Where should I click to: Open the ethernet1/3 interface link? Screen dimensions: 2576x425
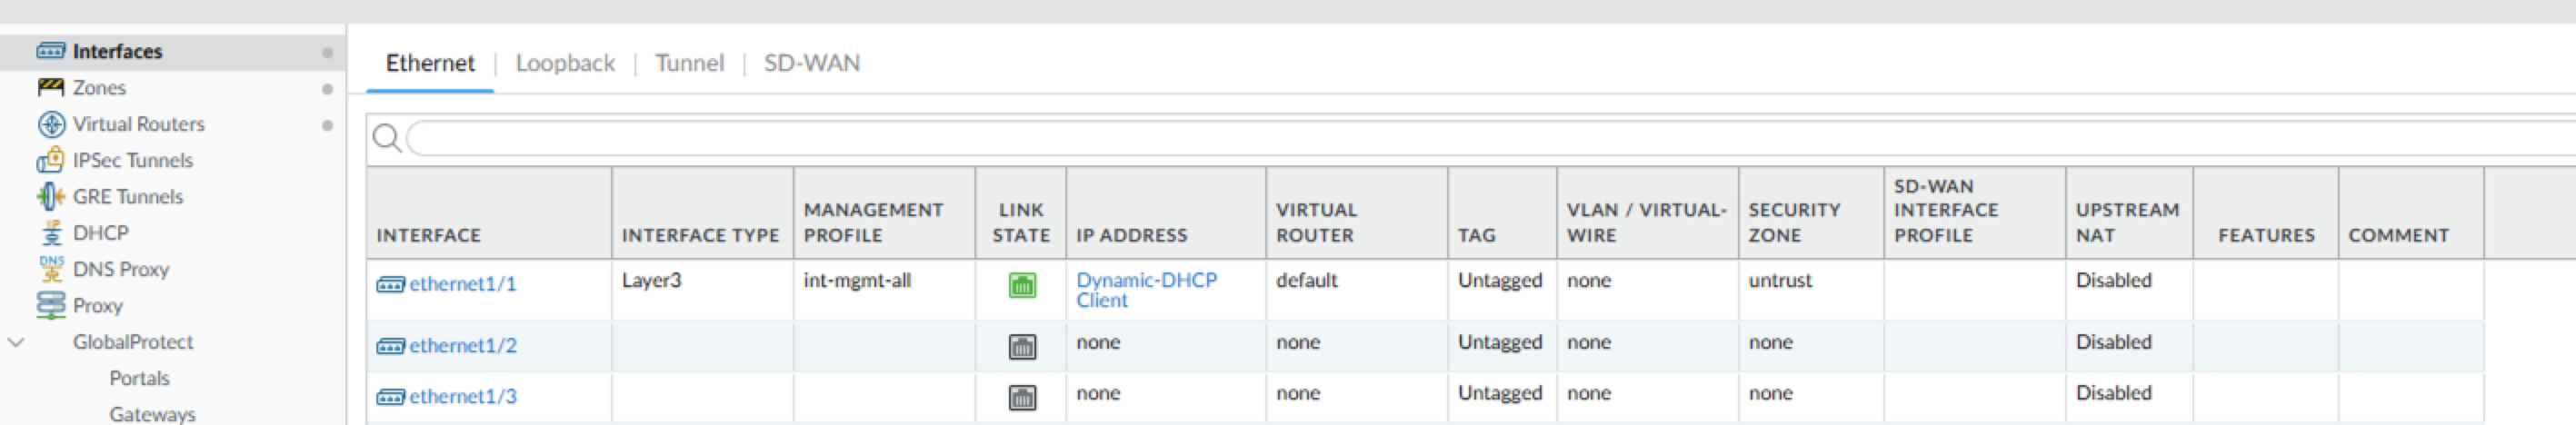tap(462, 397)
